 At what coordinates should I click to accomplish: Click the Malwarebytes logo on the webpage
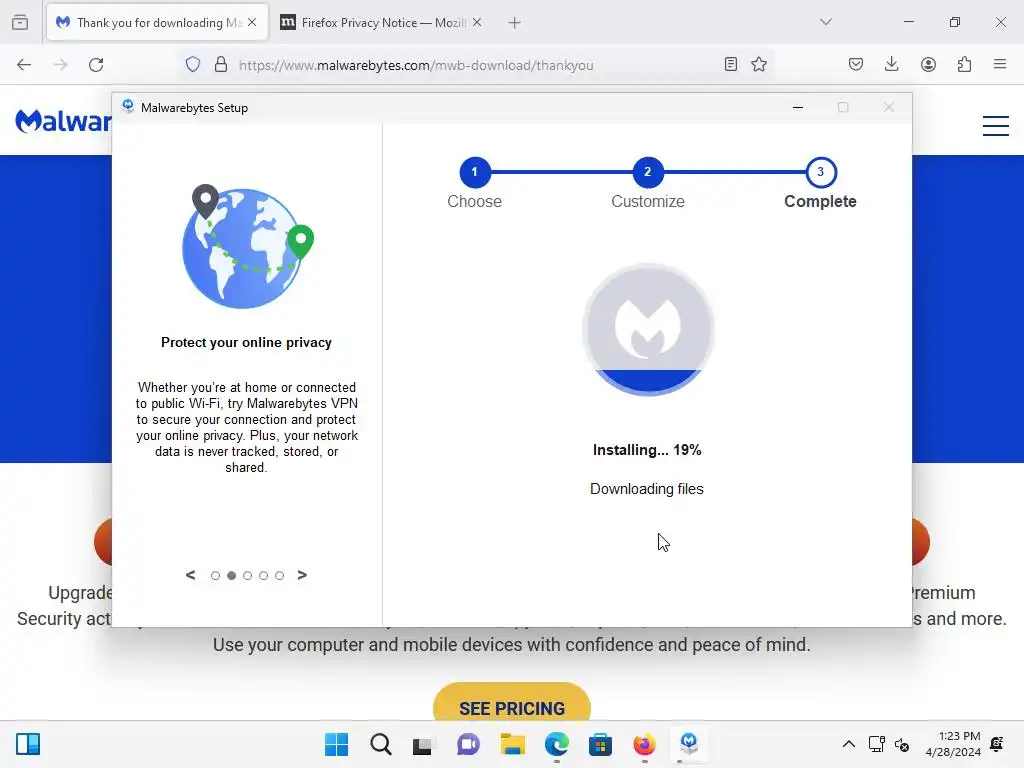[x=63, y=121]
